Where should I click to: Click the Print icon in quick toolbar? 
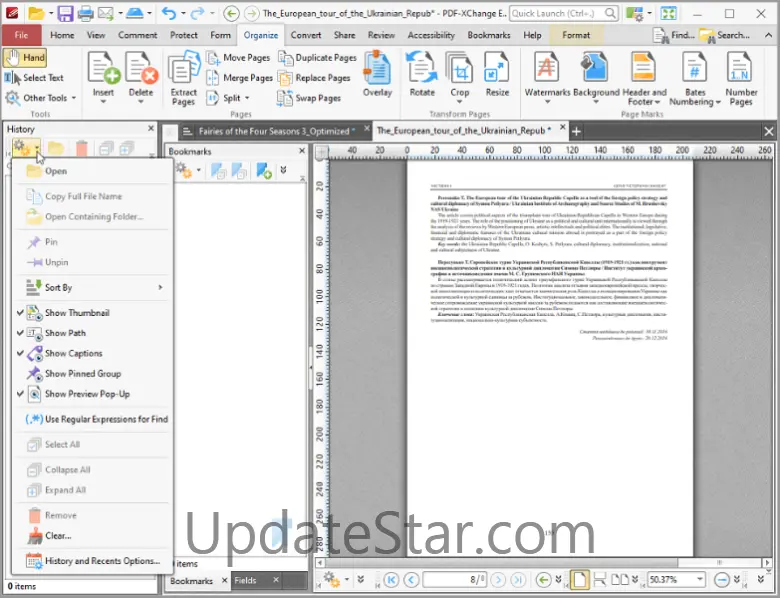pyautogui.click(x=86, y=13)
